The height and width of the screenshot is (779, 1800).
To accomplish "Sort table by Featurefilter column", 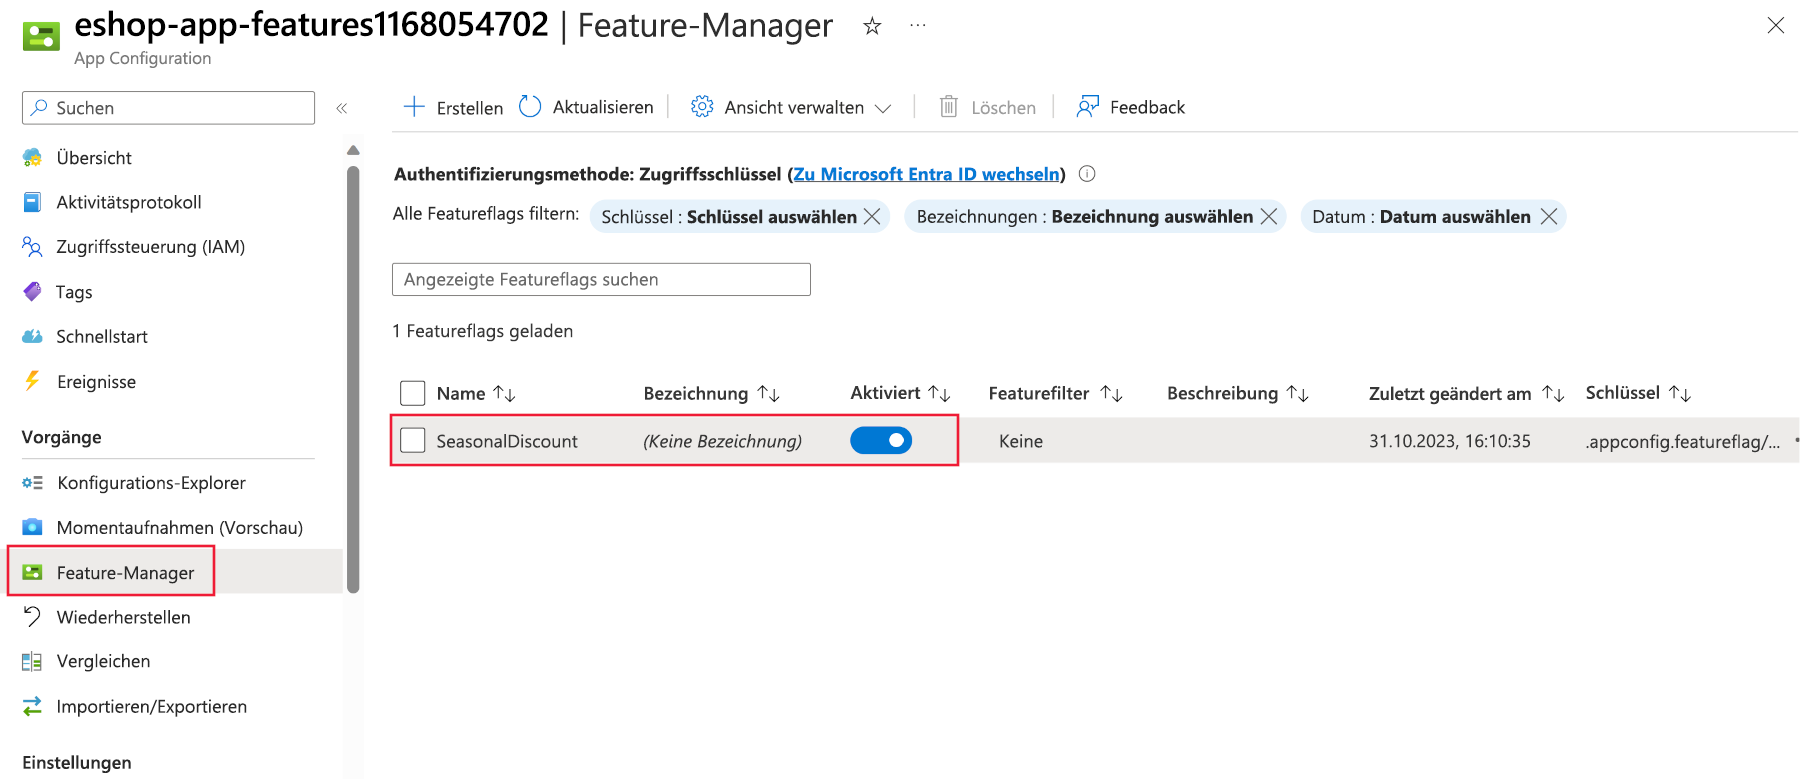I will click(x=1055, y=394).
